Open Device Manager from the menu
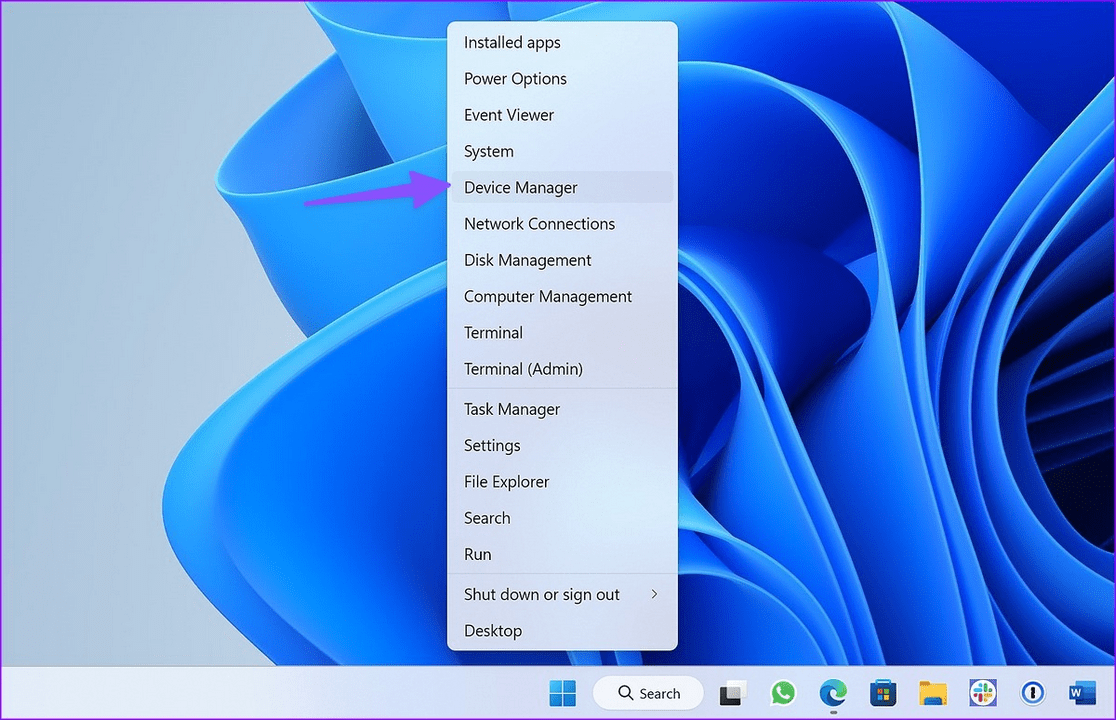The height and width of the screenshot is (720, 1116). (x=520, y=187)
